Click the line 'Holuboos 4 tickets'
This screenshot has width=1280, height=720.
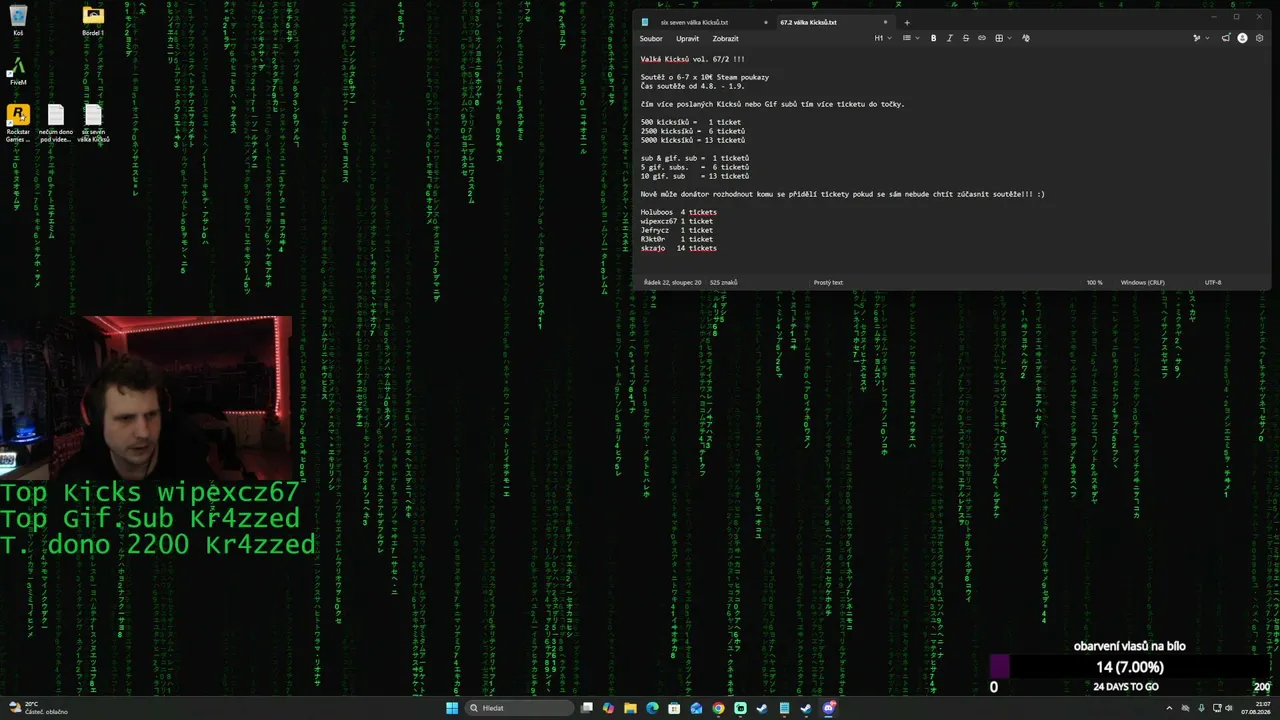click(x=679, y=212)
